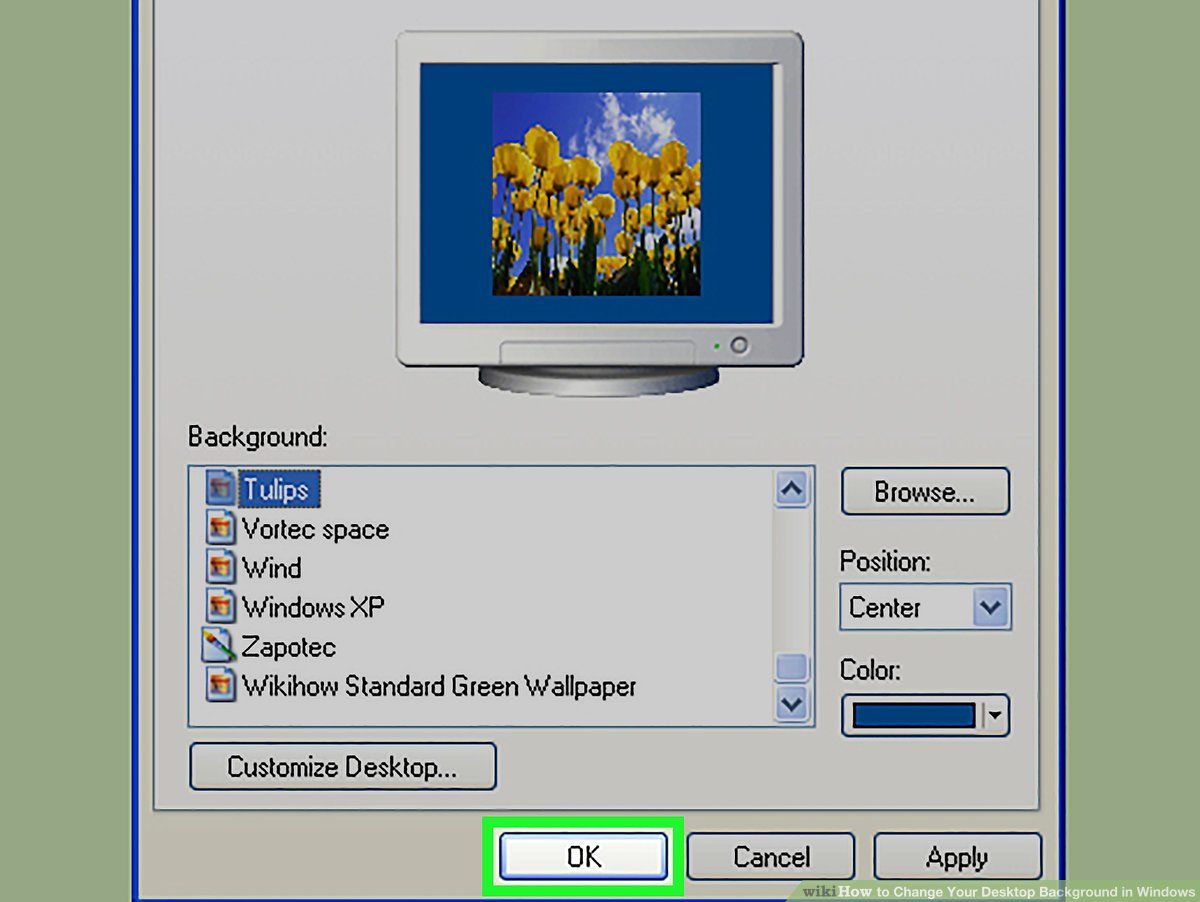
Task: Open the Customize Desktop dialog
Action: click(x=342, y=766)
